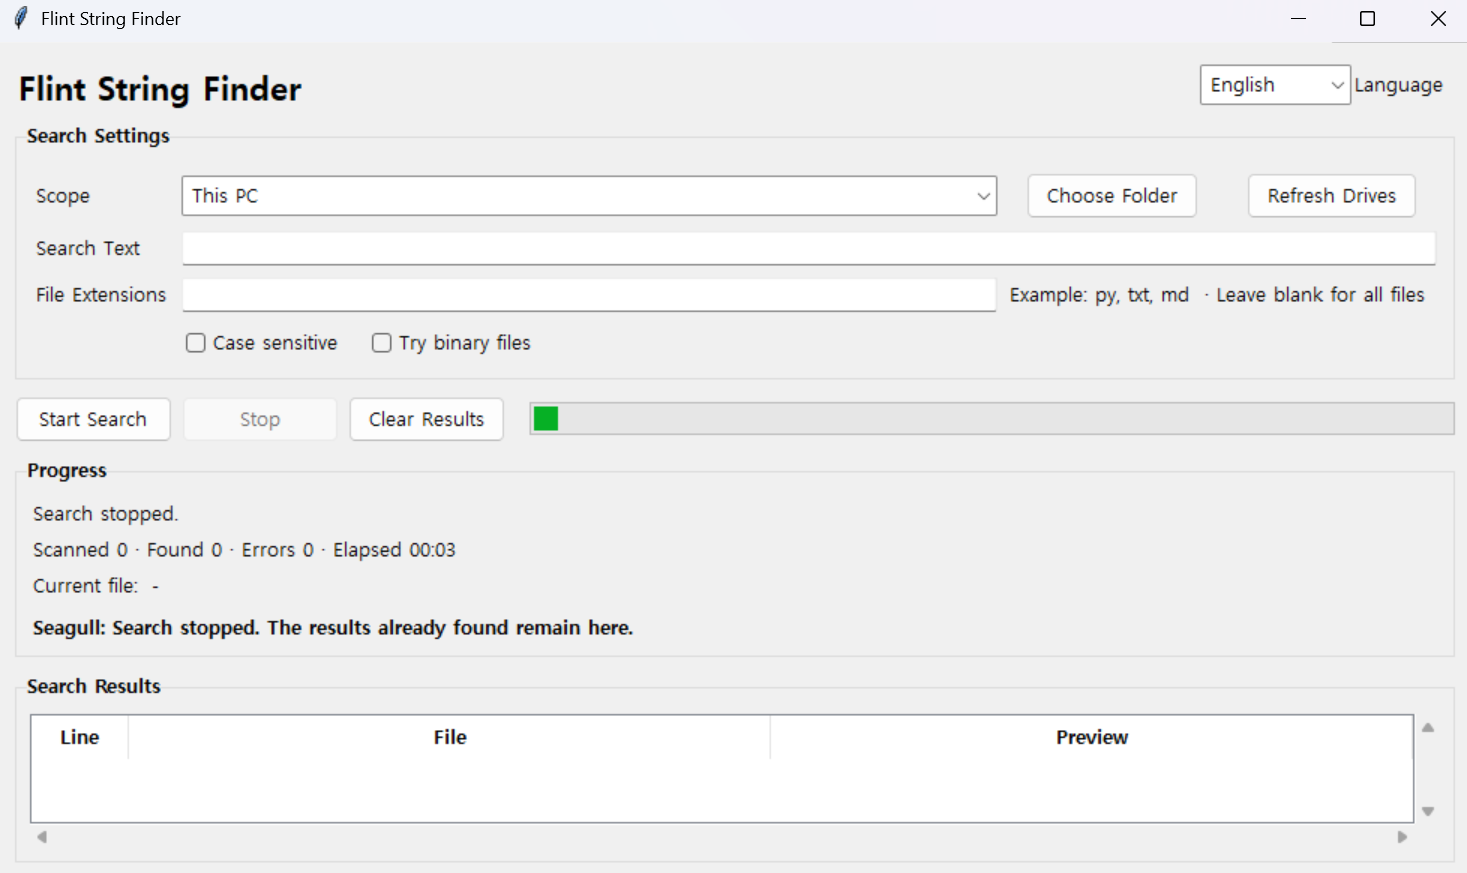
Task: Maximize the Flint String Finder window
Action: point(1367,19)
